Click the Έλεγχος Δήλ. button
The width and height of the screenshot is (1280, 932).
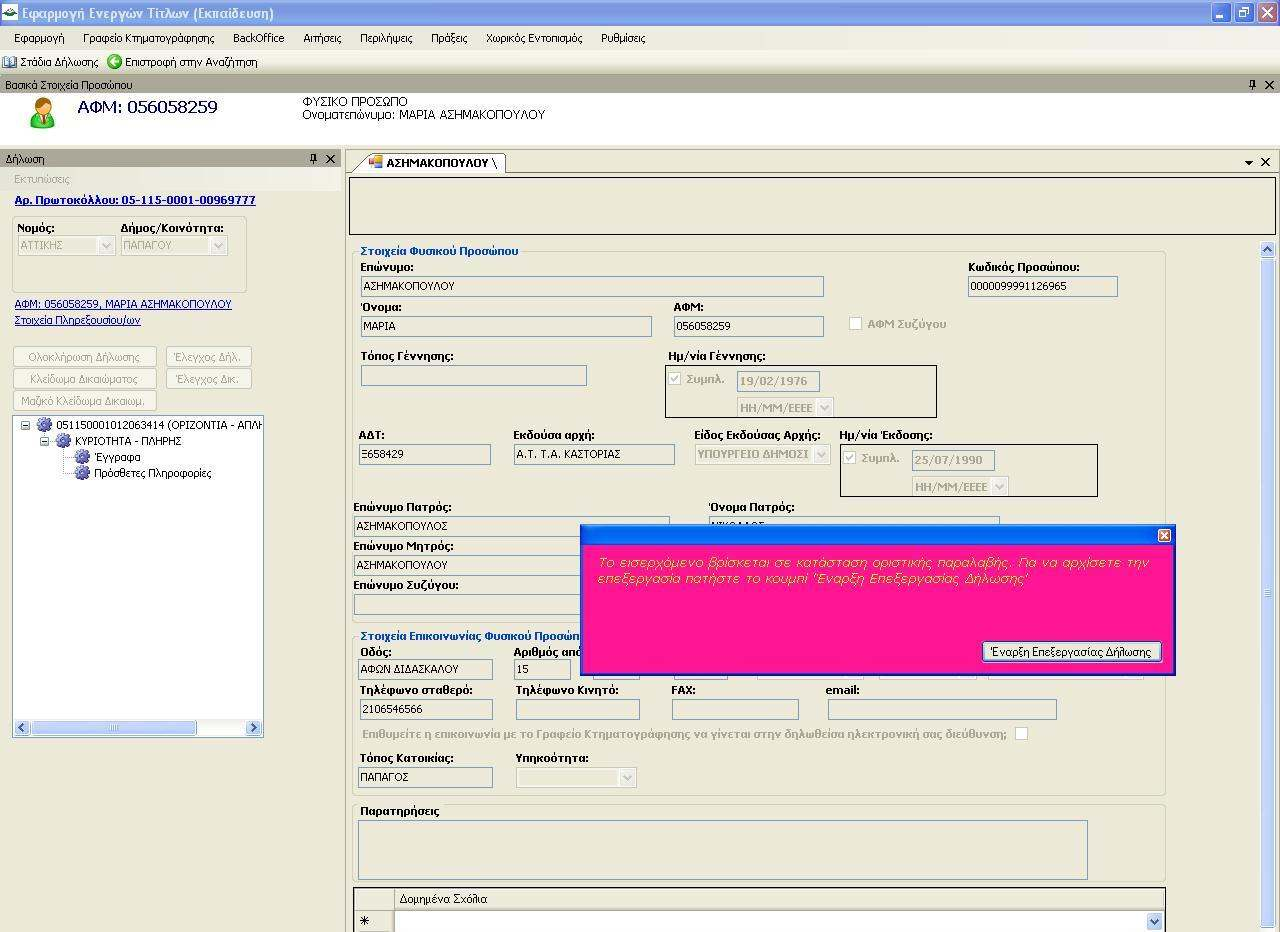pyautogui.click(x=208, y=357)
